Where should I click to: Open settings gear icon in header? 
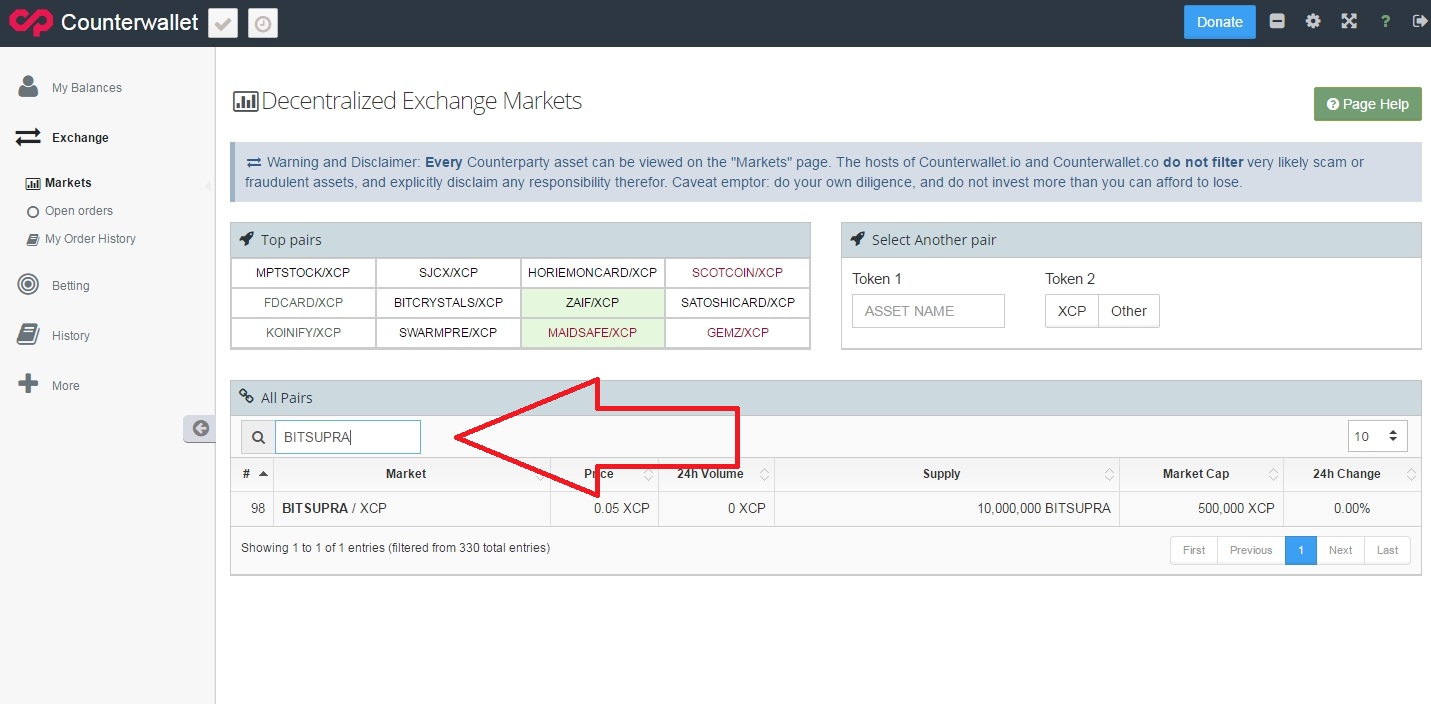tap(1313, 21)
